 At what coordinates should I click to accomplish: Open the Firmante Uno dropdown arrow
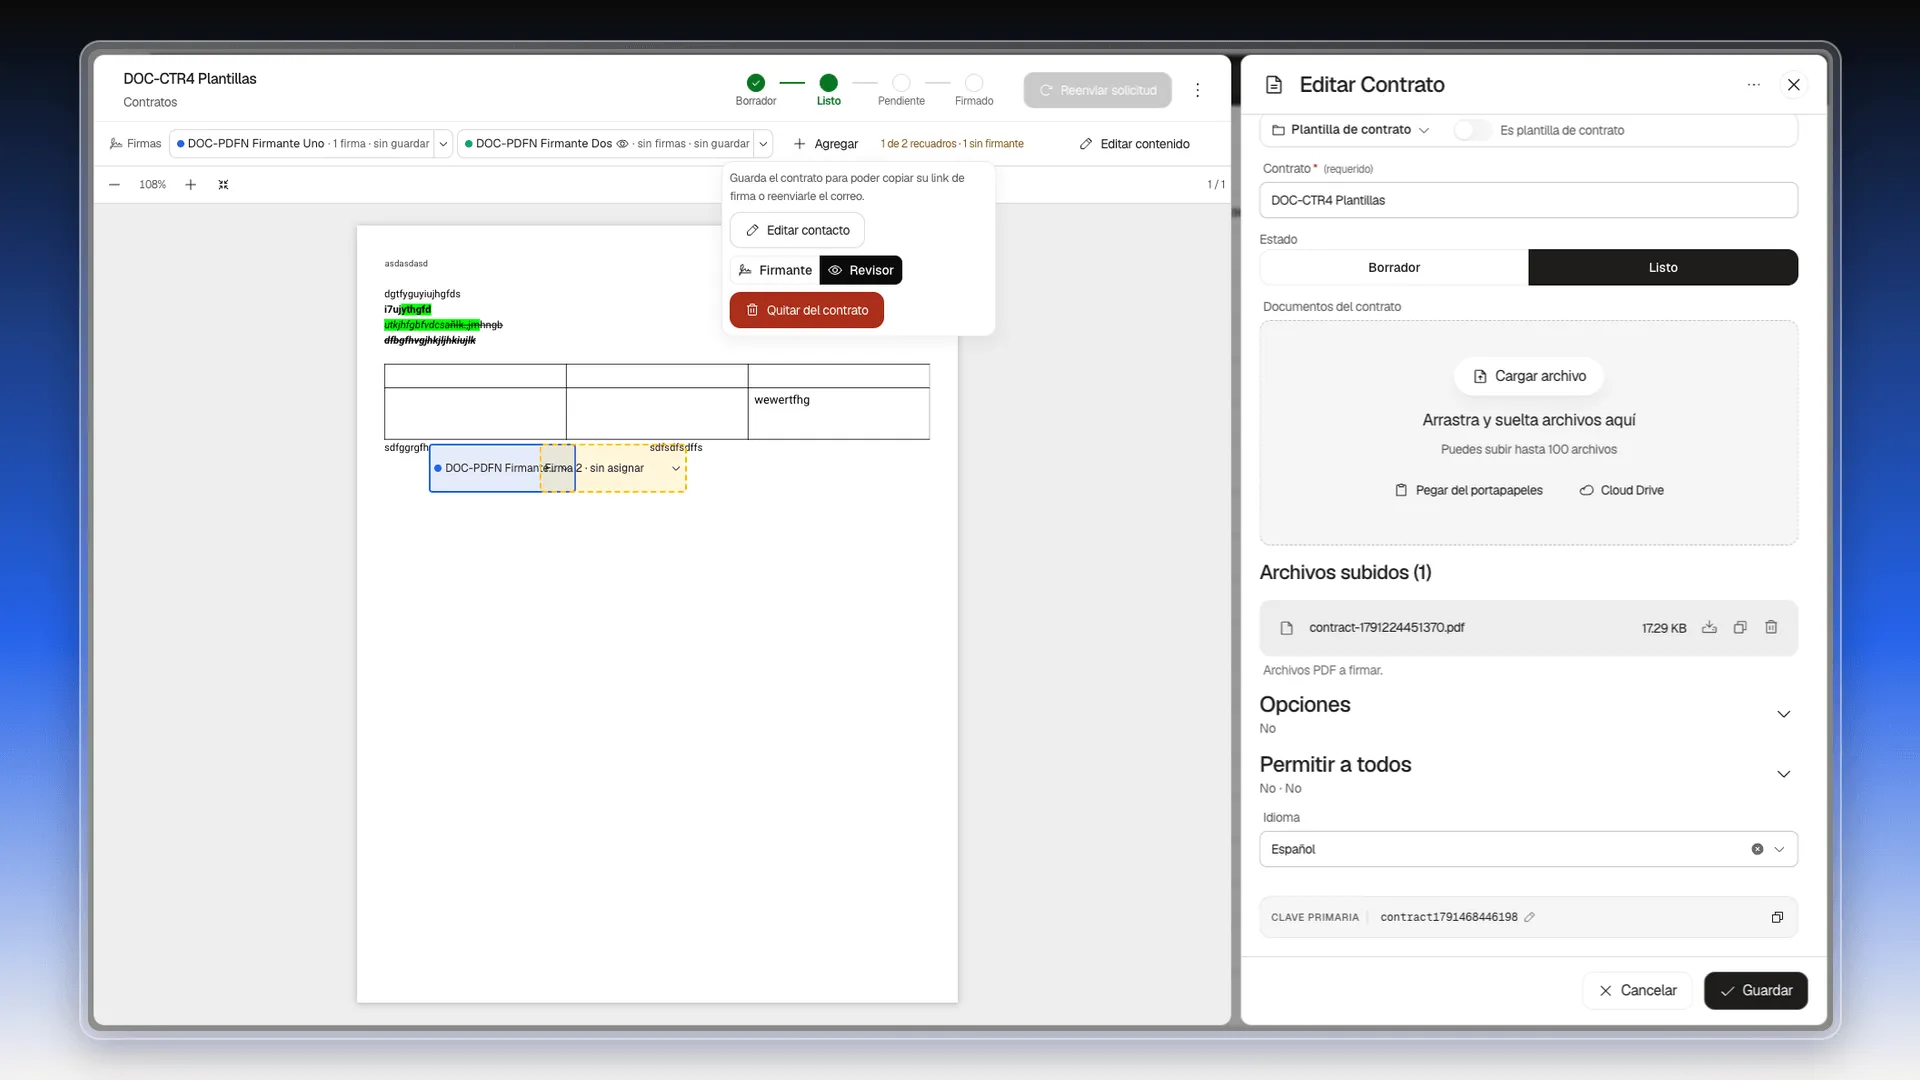(443, 144)
